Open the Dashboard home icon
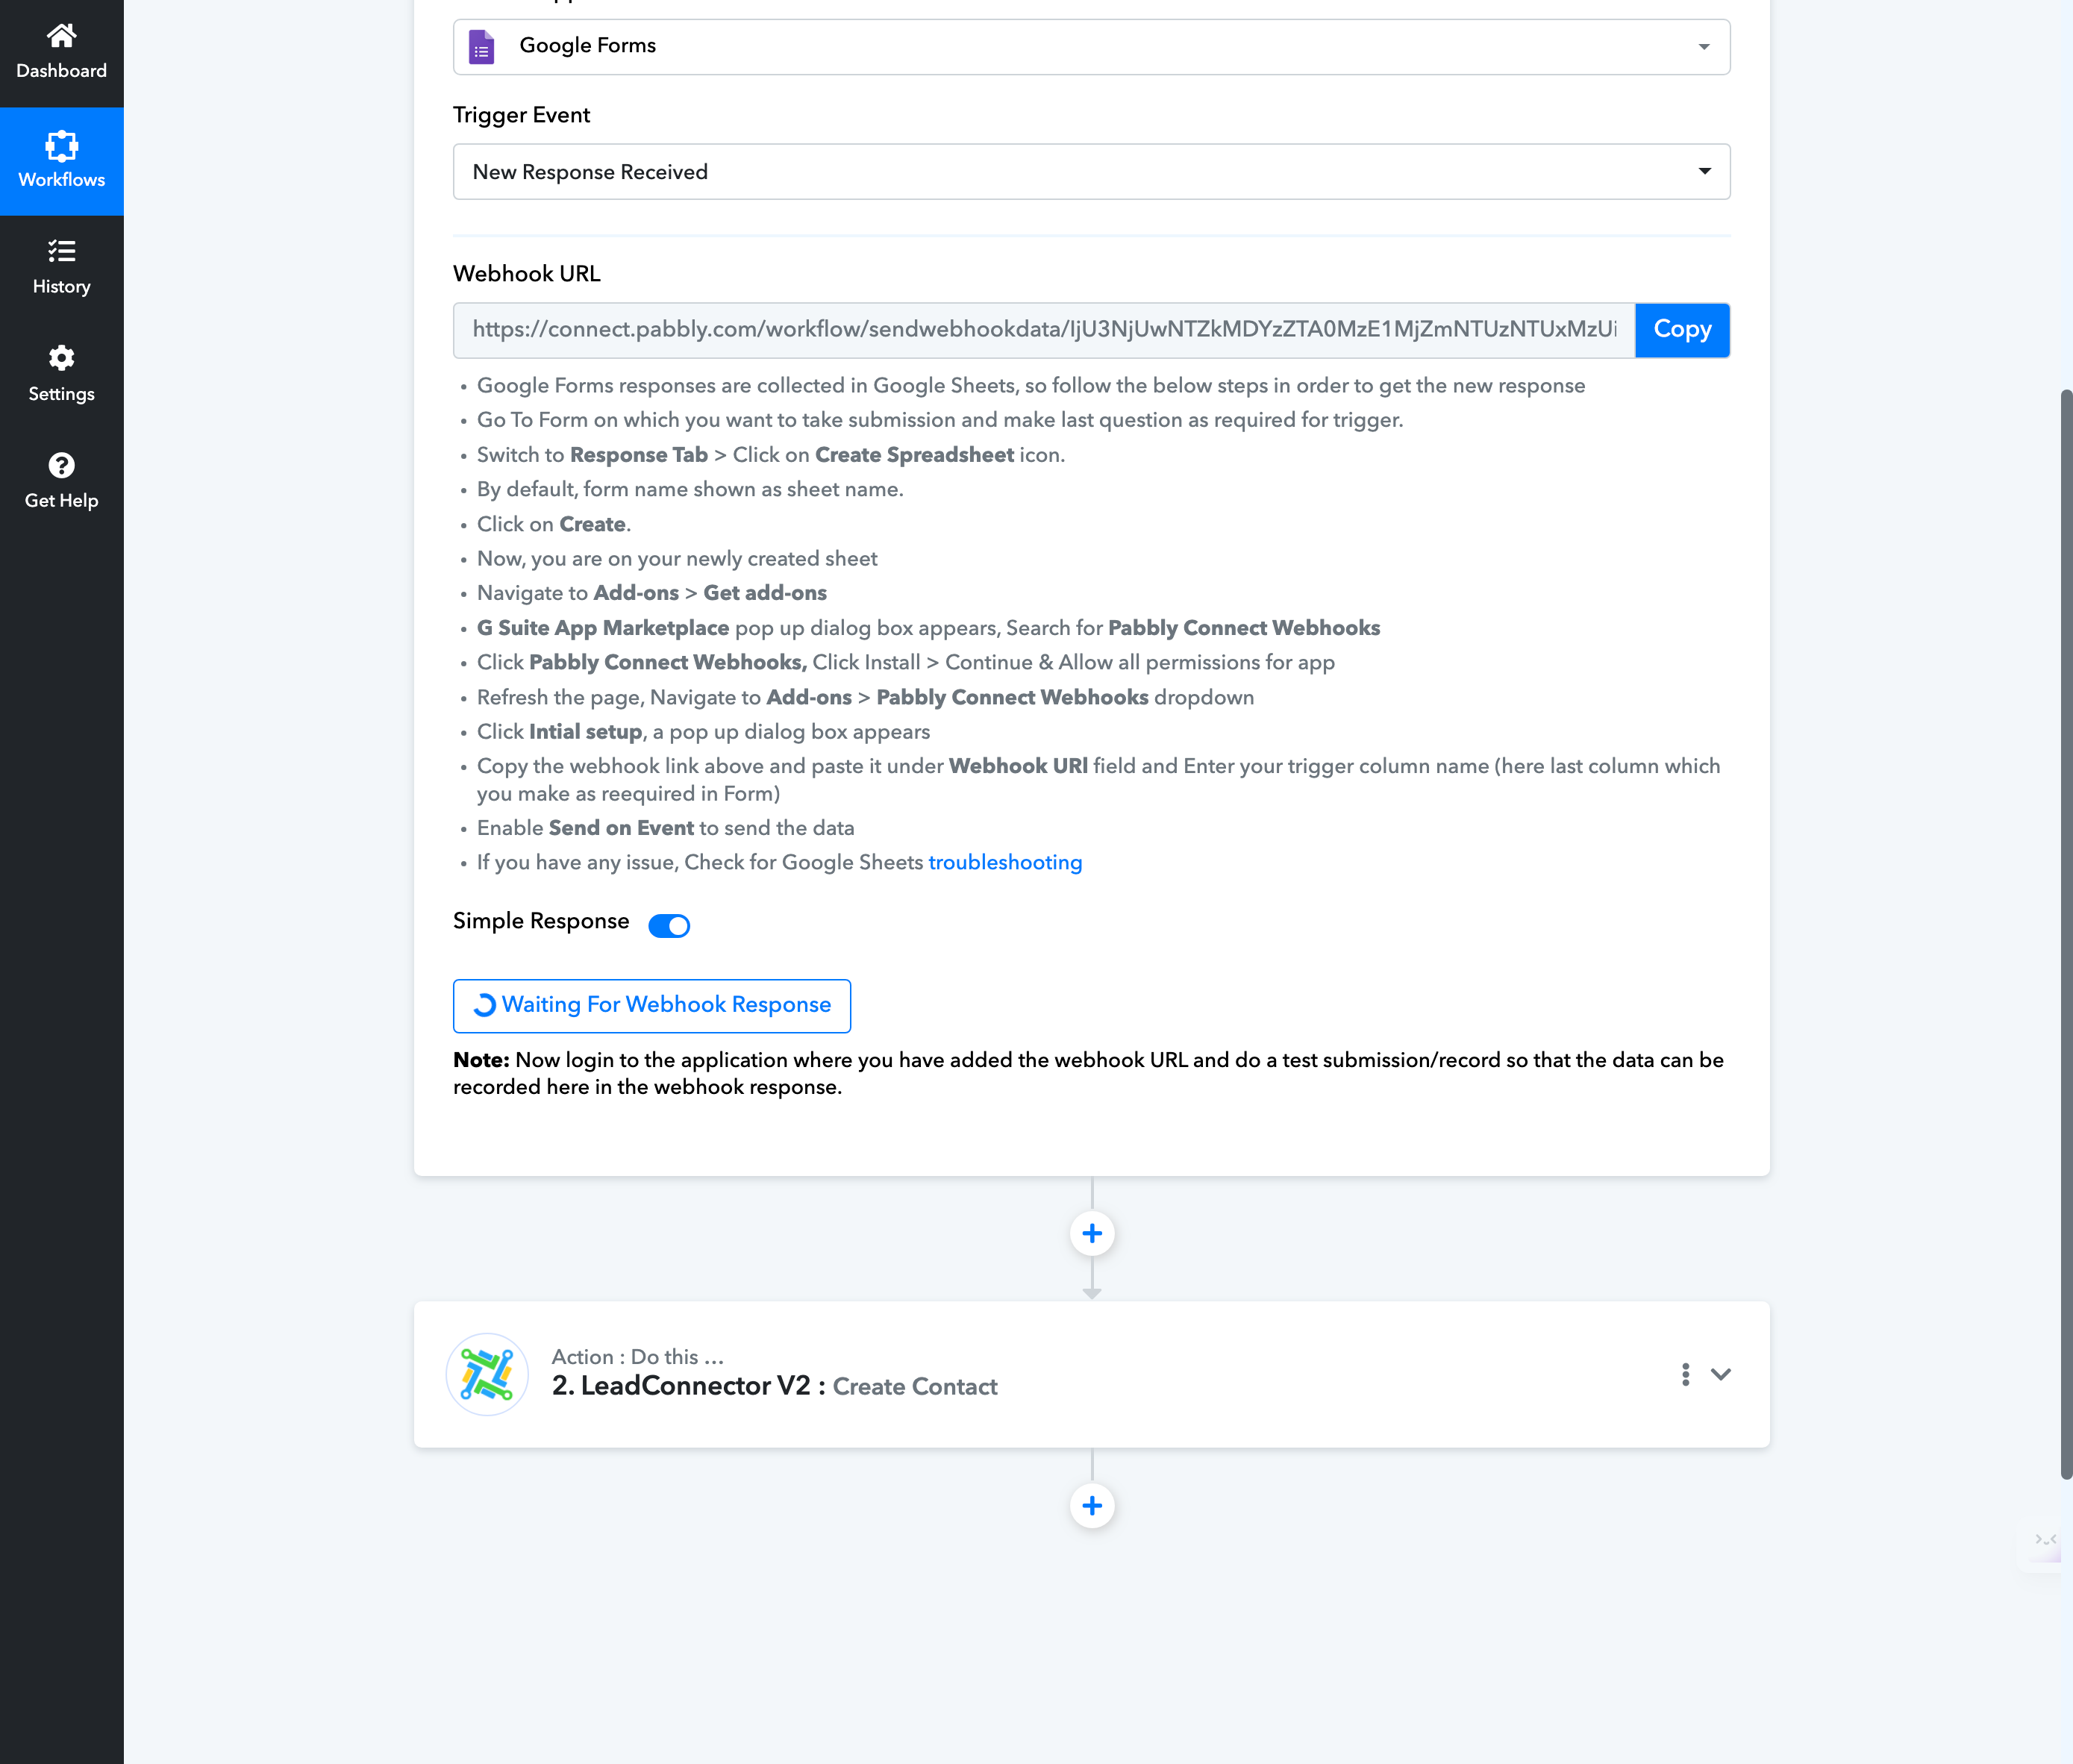This screenshot has width=2073, height=1764. tap(61, 36)
